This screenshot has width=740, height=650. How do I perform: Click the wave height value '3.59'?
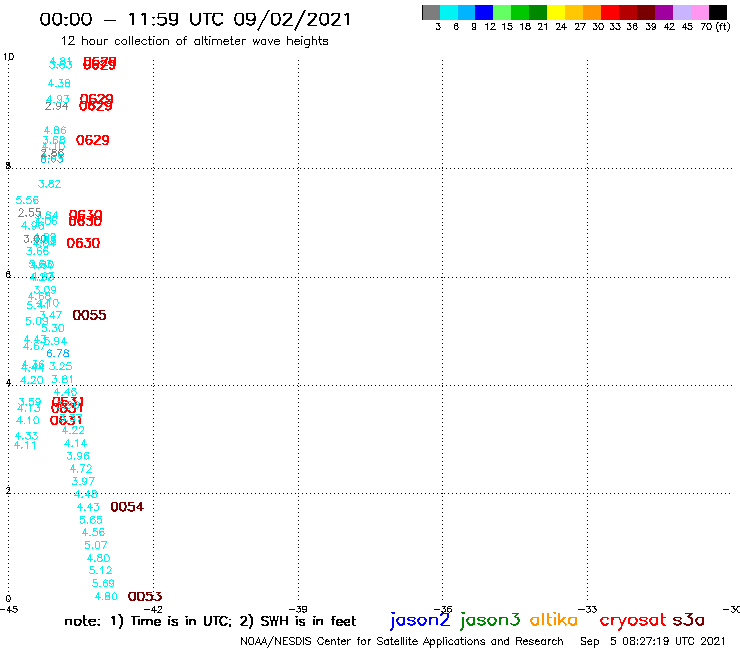[30, 401]
